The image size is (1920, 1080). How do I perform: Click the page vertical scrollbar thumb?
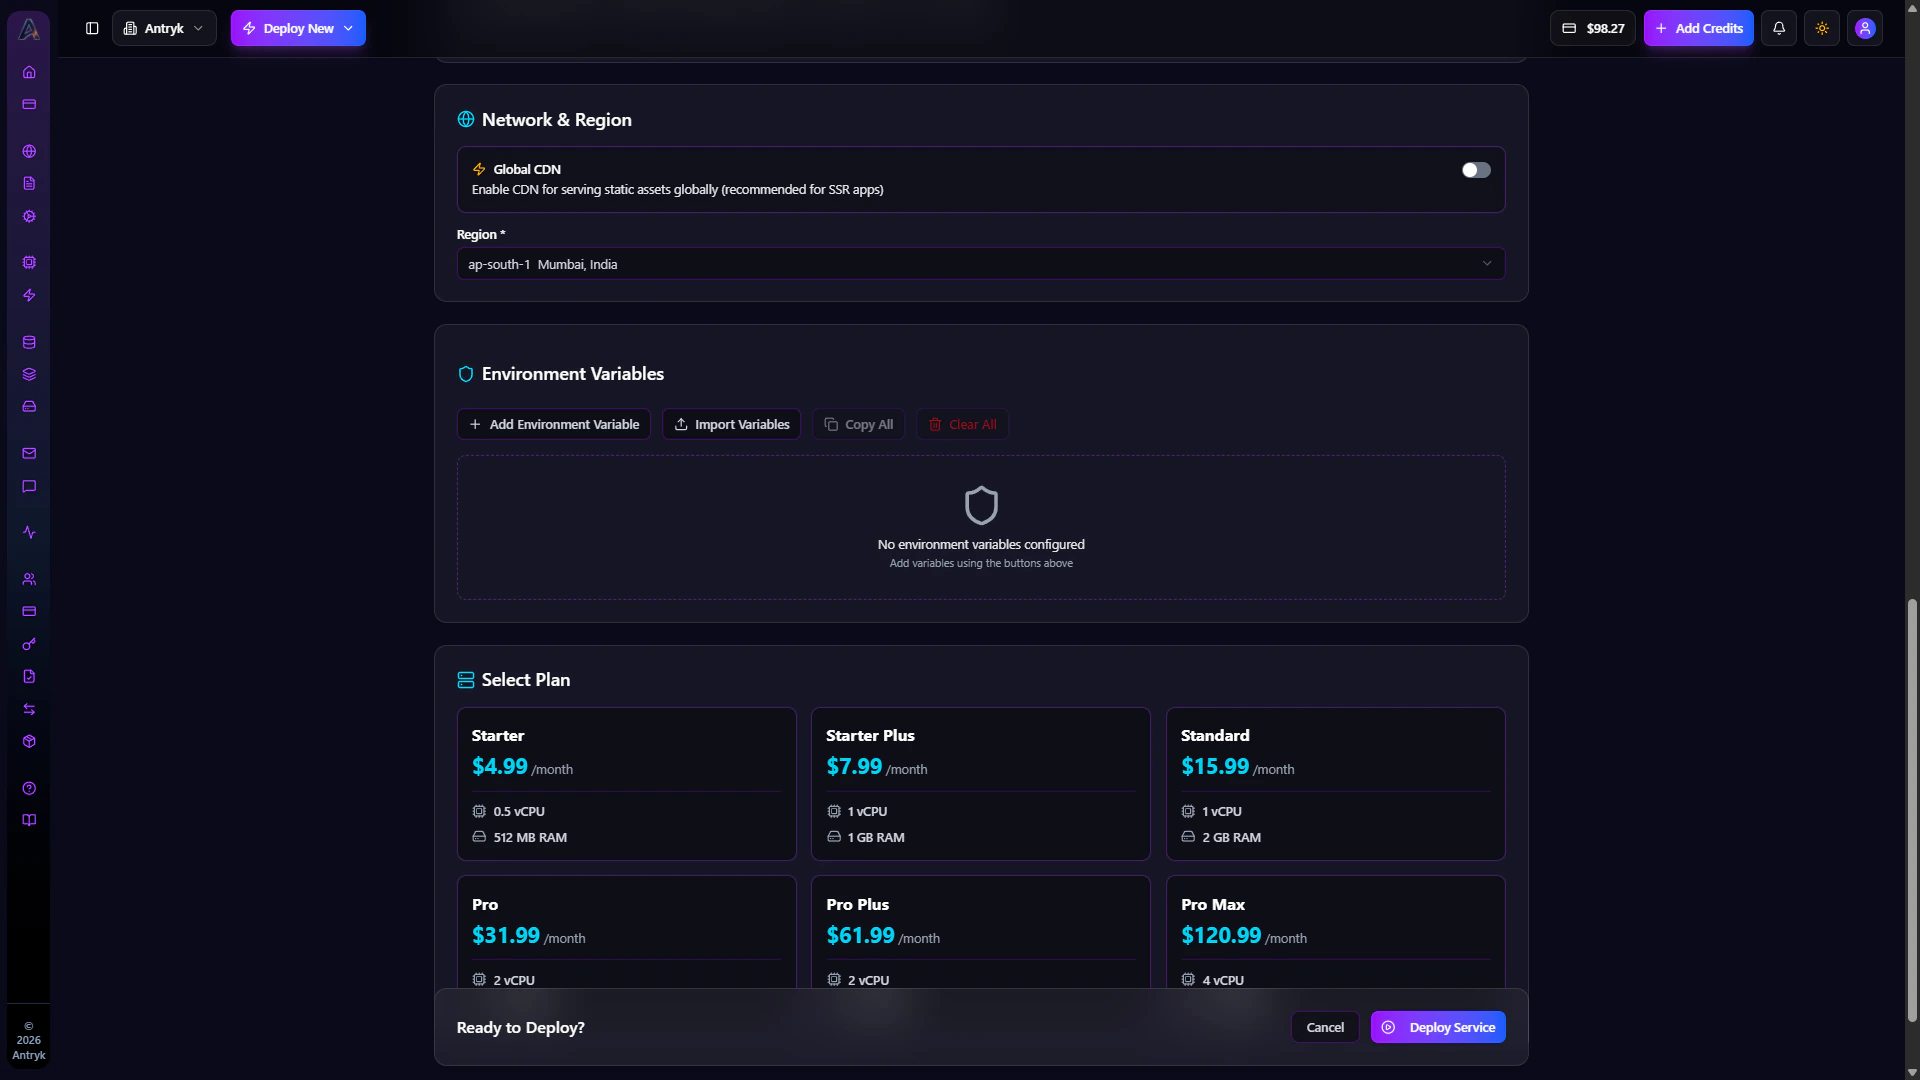click(x=1912, y=810)
